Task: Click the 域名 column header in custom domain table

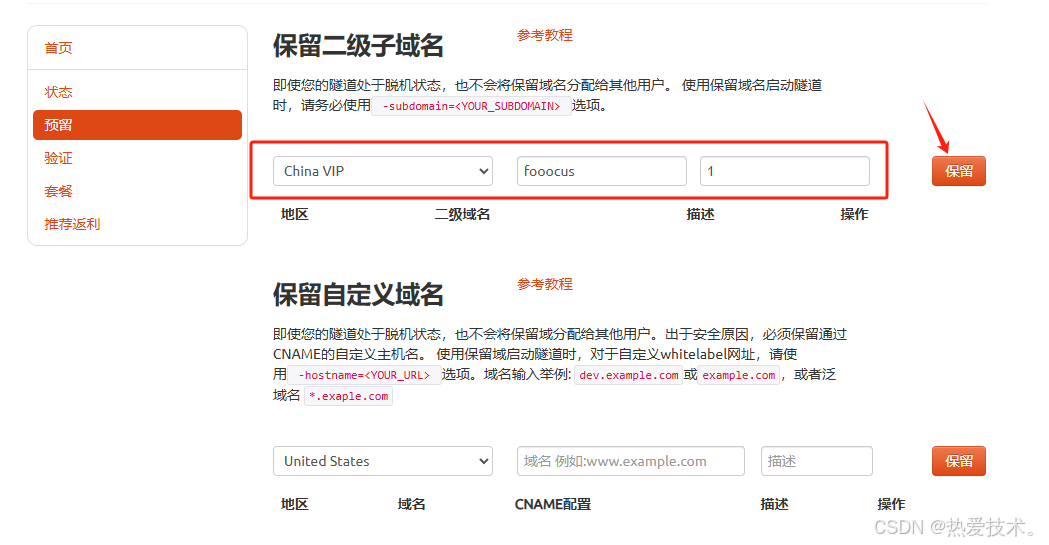Action: click(411, 505)
